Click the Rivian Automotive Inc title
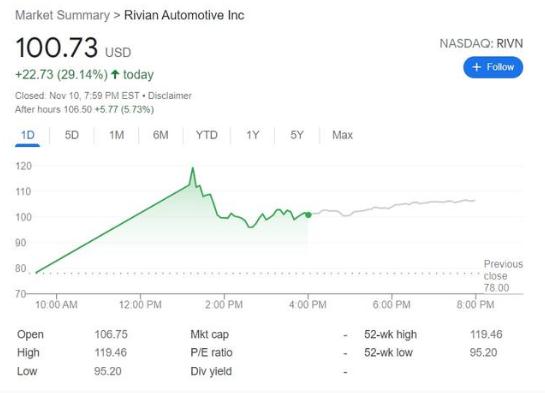This screenshot has width=545, height=393. 184,15
